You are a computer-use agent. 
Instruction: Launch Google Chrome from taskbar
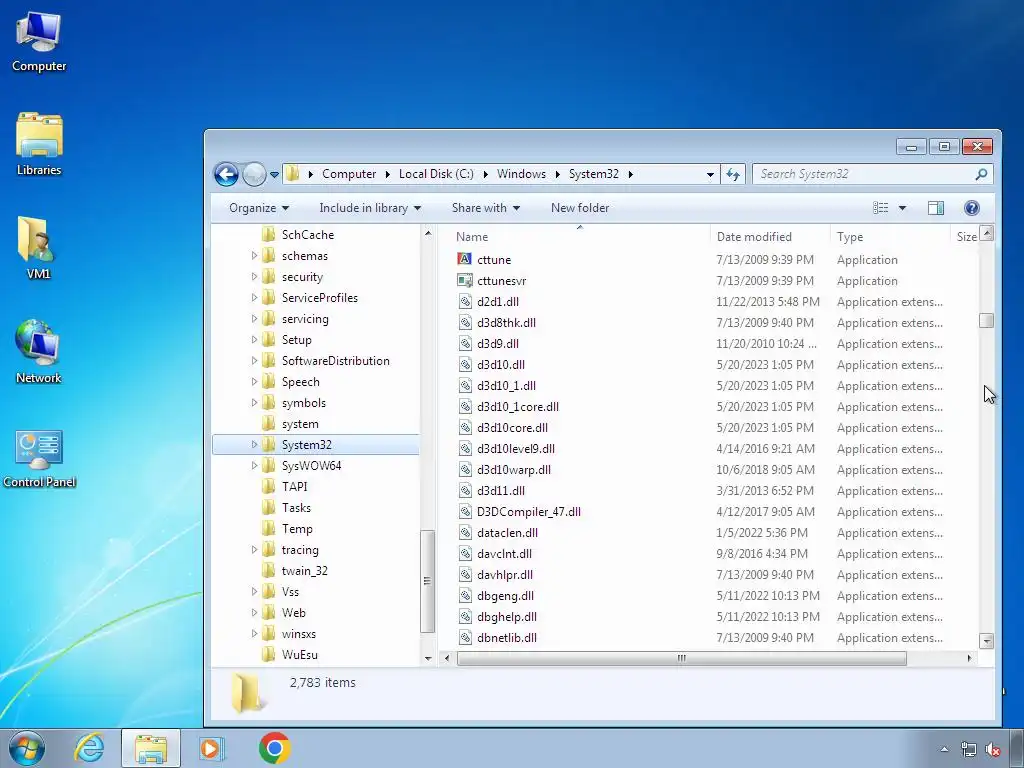coord(274,748)
